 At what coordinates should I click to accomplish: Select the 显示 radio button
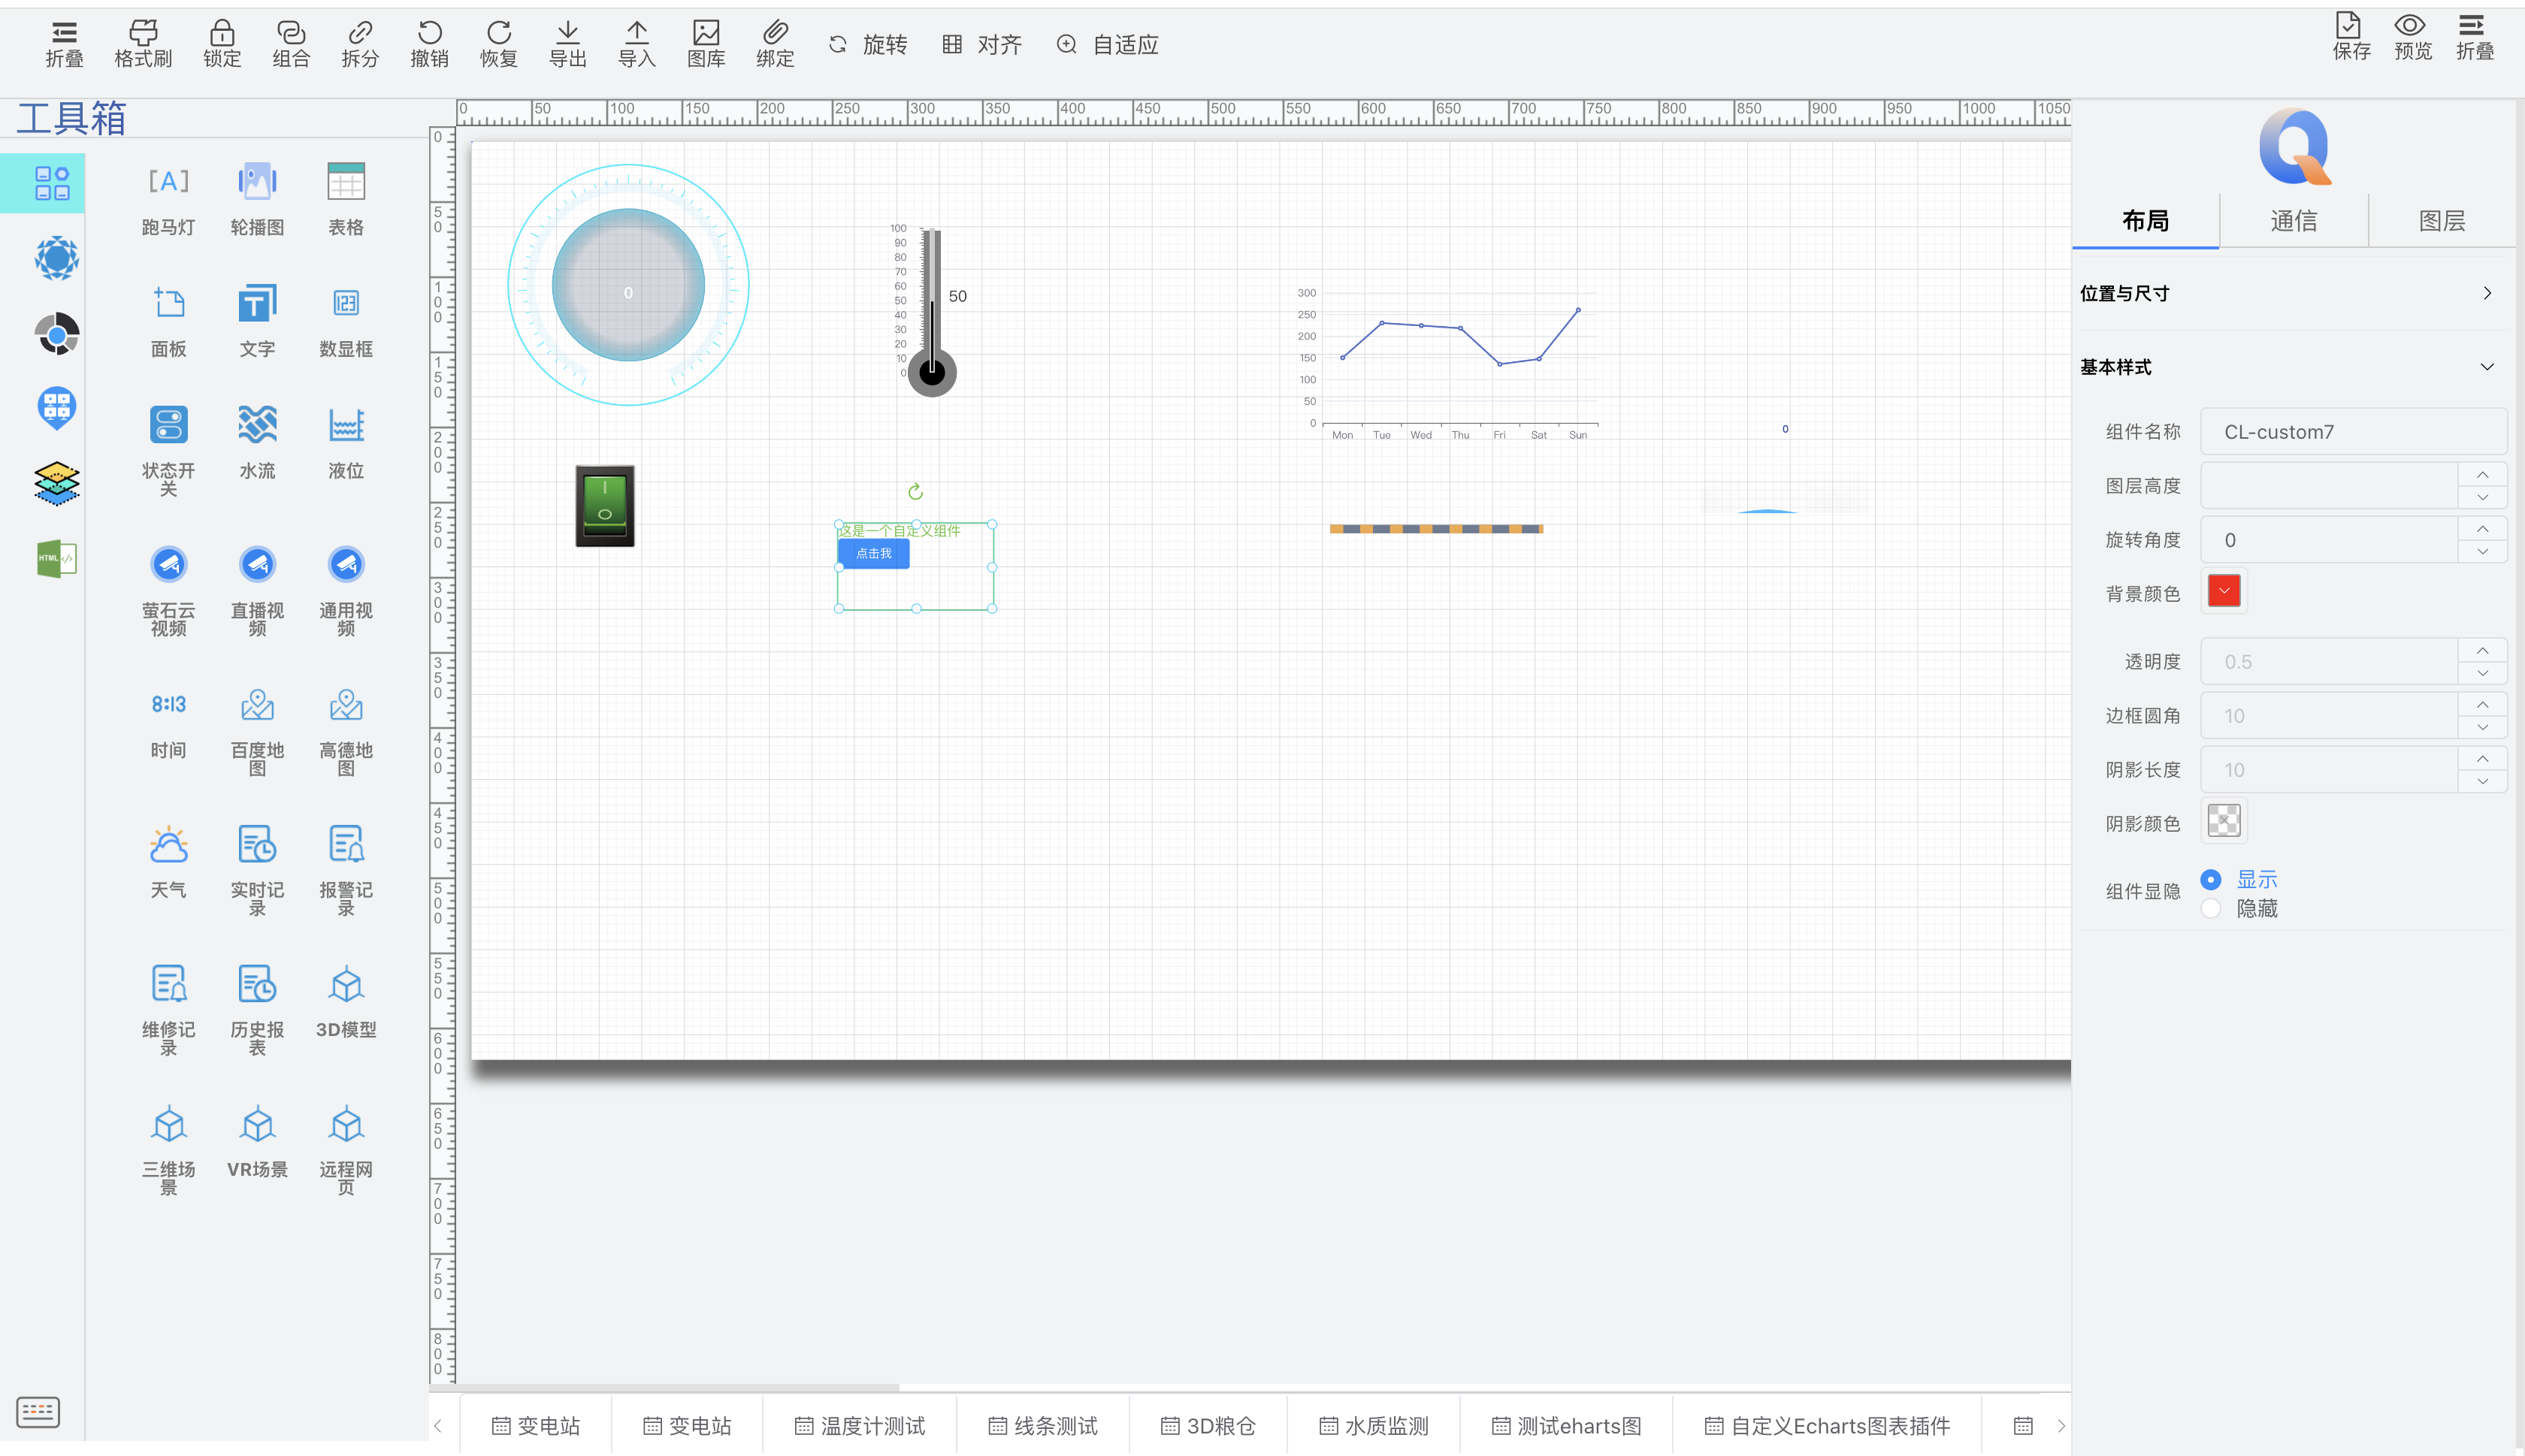(x=2212, y=880)
